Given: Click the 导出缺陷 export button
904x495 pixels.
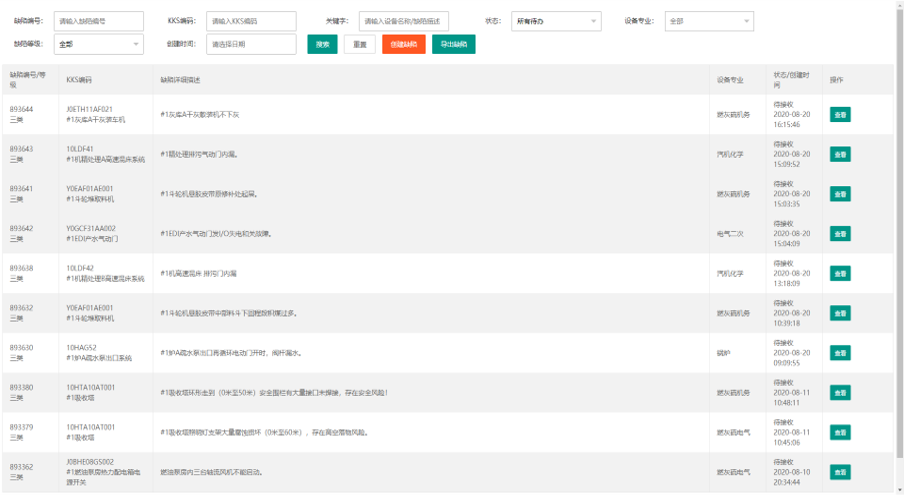Looking at the screenshot, I should (x=453, y=44).
